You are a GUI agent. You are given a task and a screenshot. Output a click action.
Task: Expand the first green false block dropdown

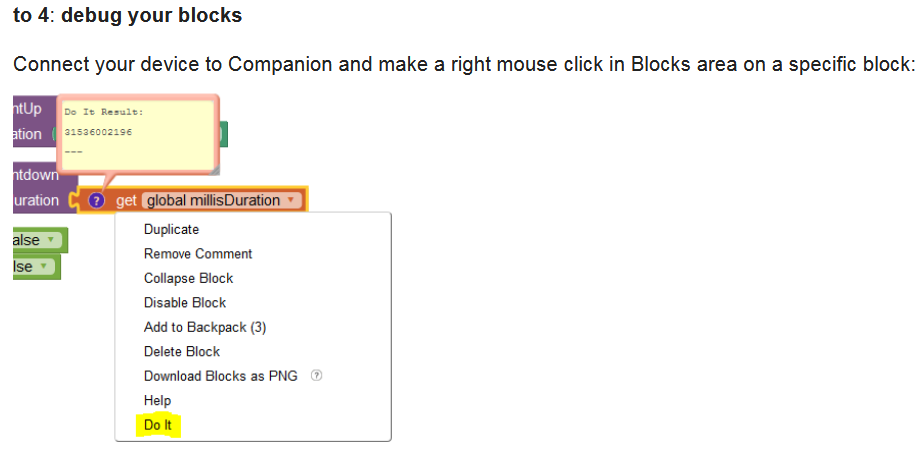(x=51, y=240)
